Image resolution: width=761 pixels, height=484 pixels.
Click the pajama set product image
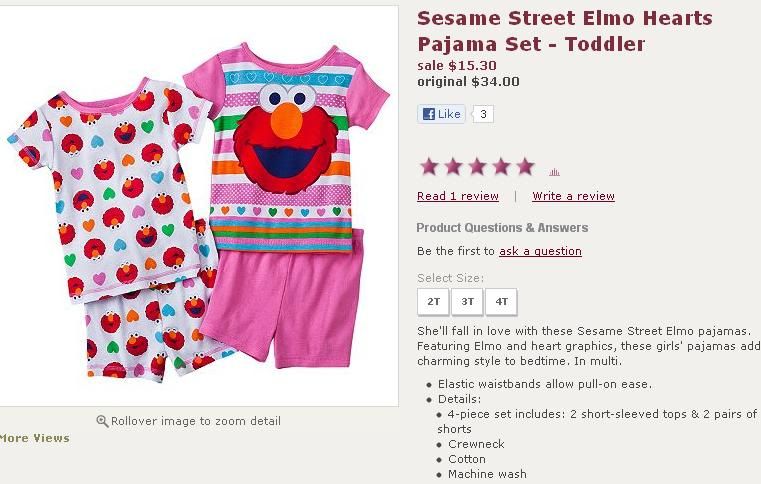199,206
